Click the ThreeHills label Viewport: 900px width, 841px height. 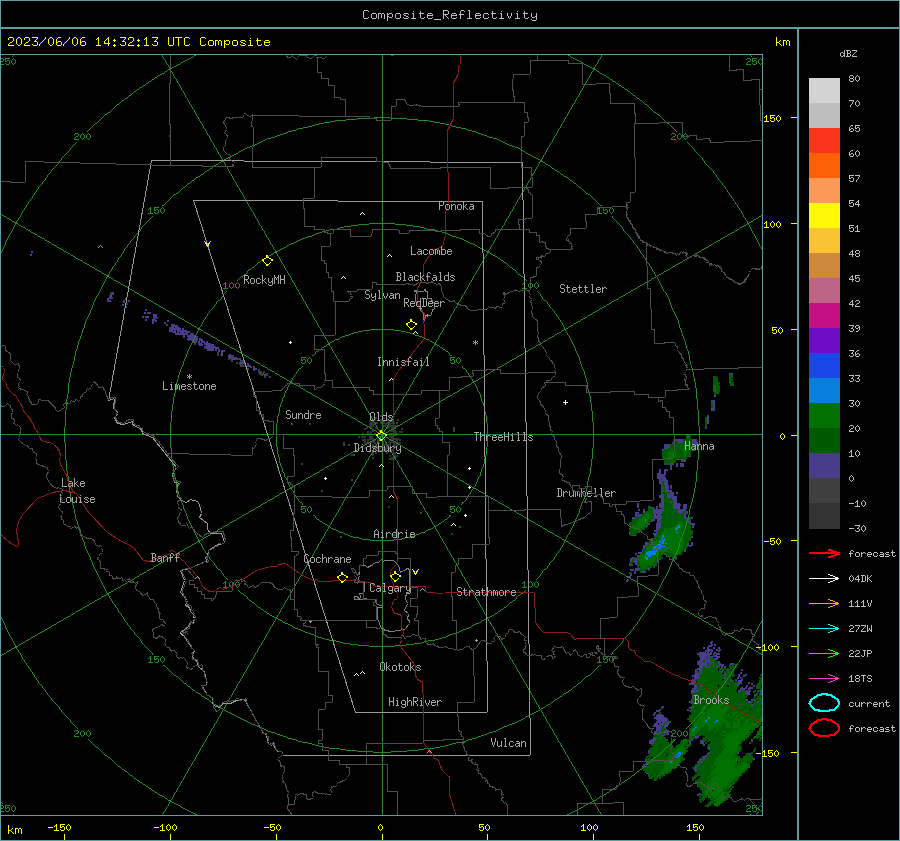503,437
